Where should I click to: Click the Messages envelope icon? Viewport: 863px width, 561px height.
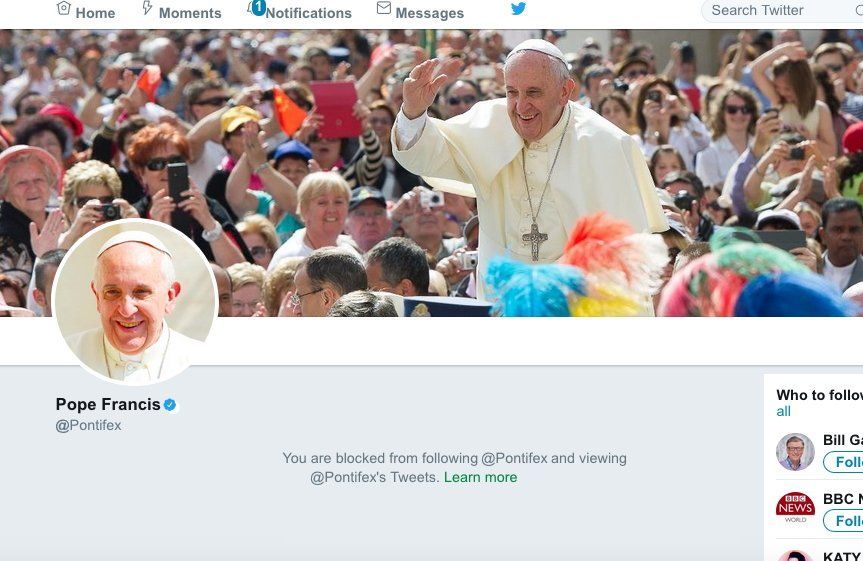(384, 8)
